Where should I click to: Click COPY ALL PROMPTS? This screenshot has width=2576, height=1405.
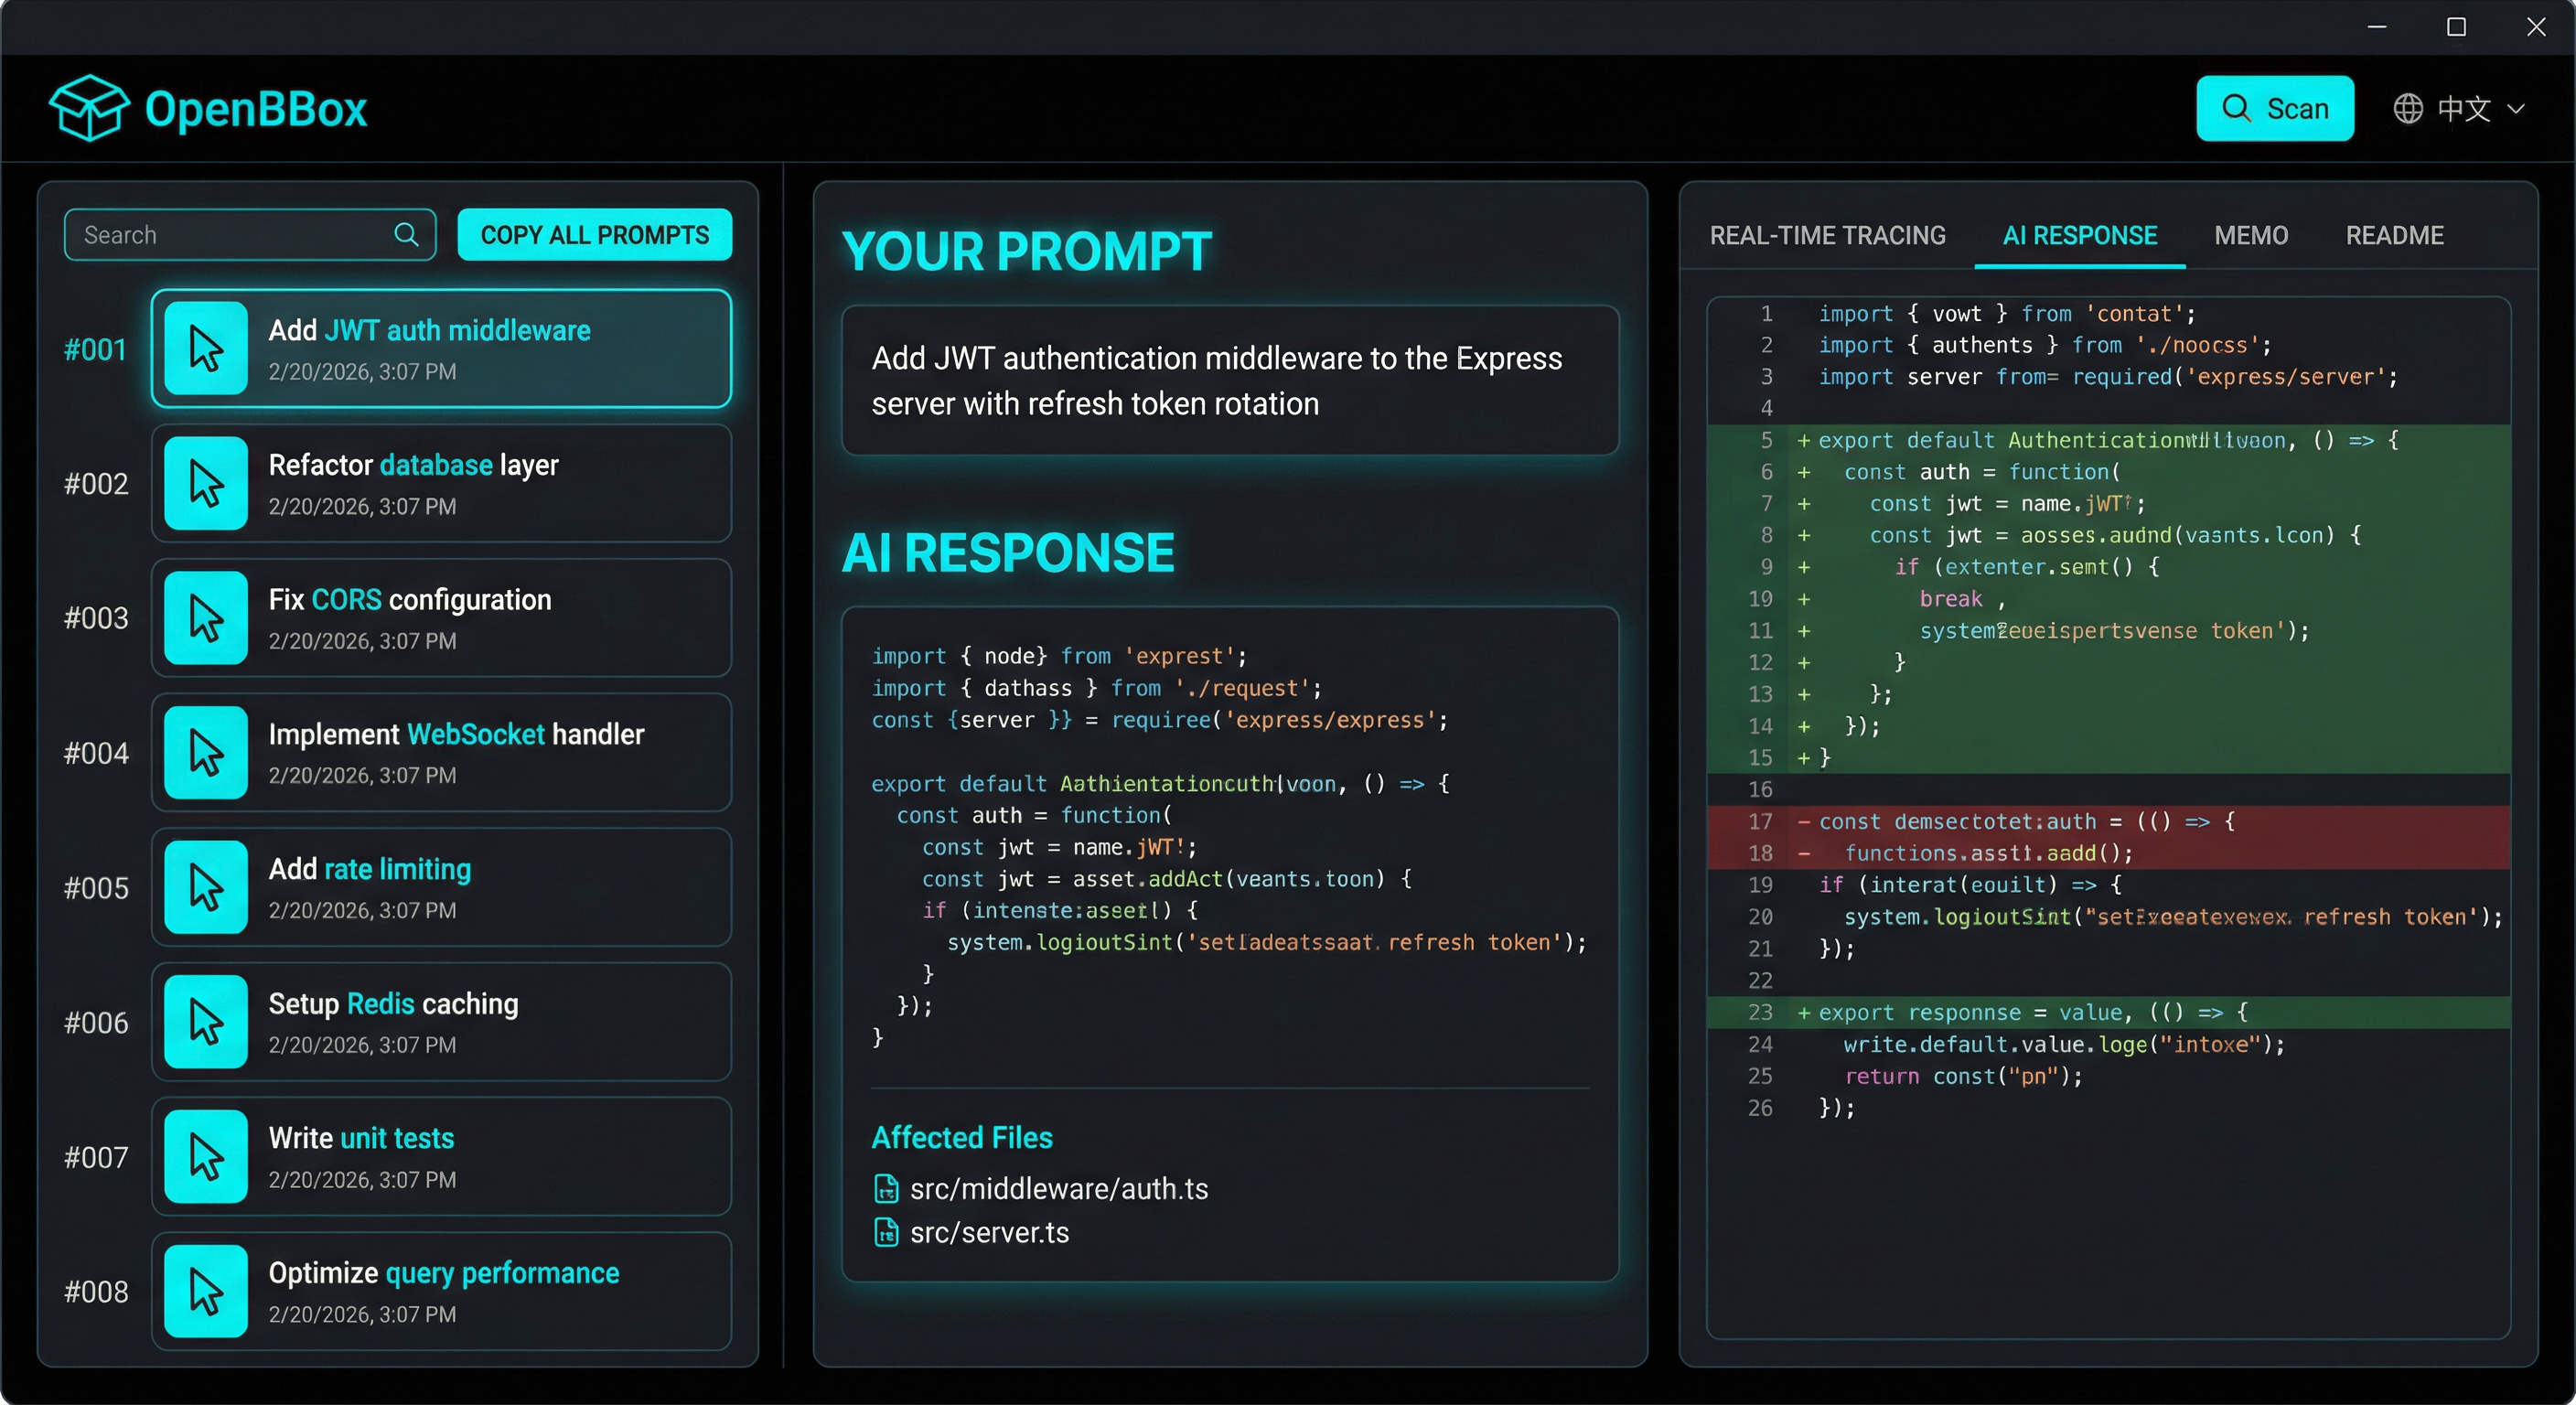595,235
